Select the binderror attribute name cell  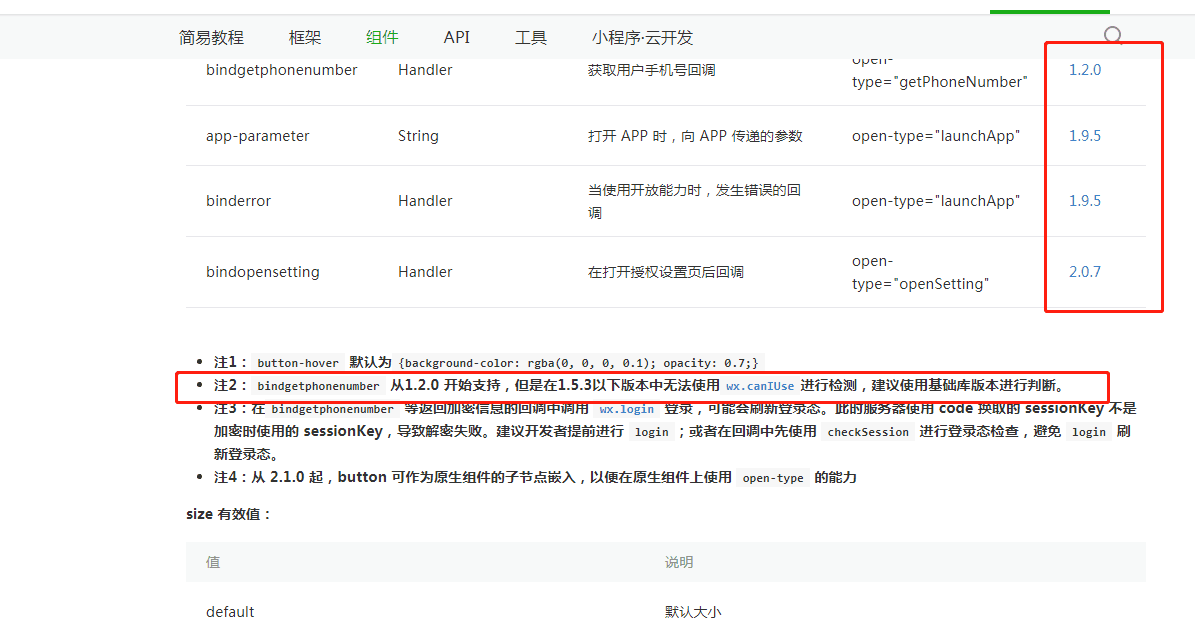239,200
